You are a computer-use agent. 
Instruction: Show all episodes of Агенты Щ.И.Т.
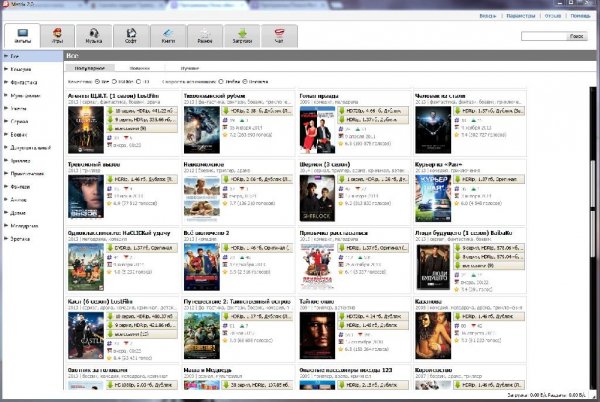coord(142,129)
